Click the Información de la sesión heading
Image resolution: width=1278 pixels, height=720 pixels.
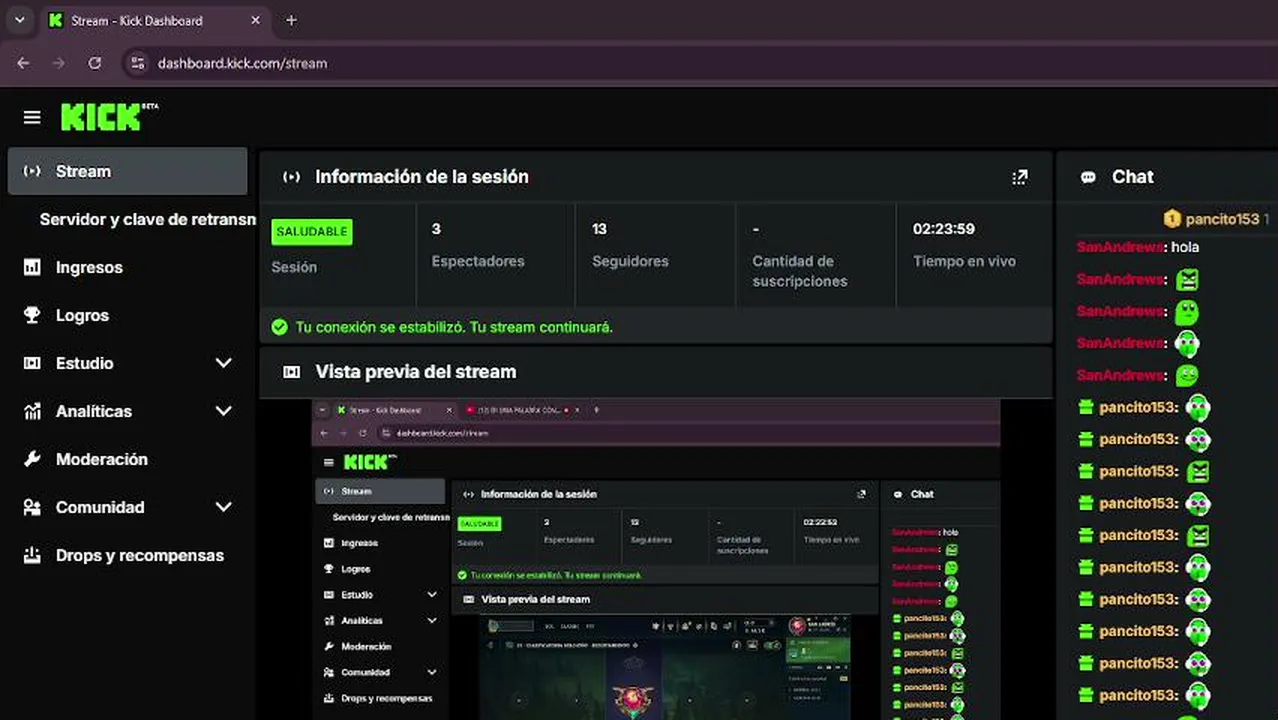[422, 177]
